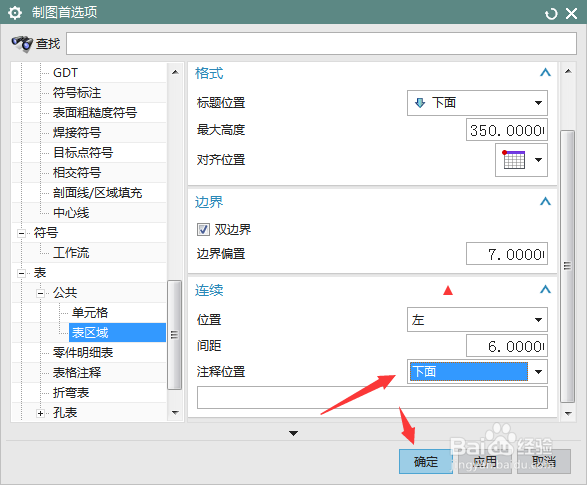
Task: Click settings panel scrollbar down arrow
Action: [568, 414]
